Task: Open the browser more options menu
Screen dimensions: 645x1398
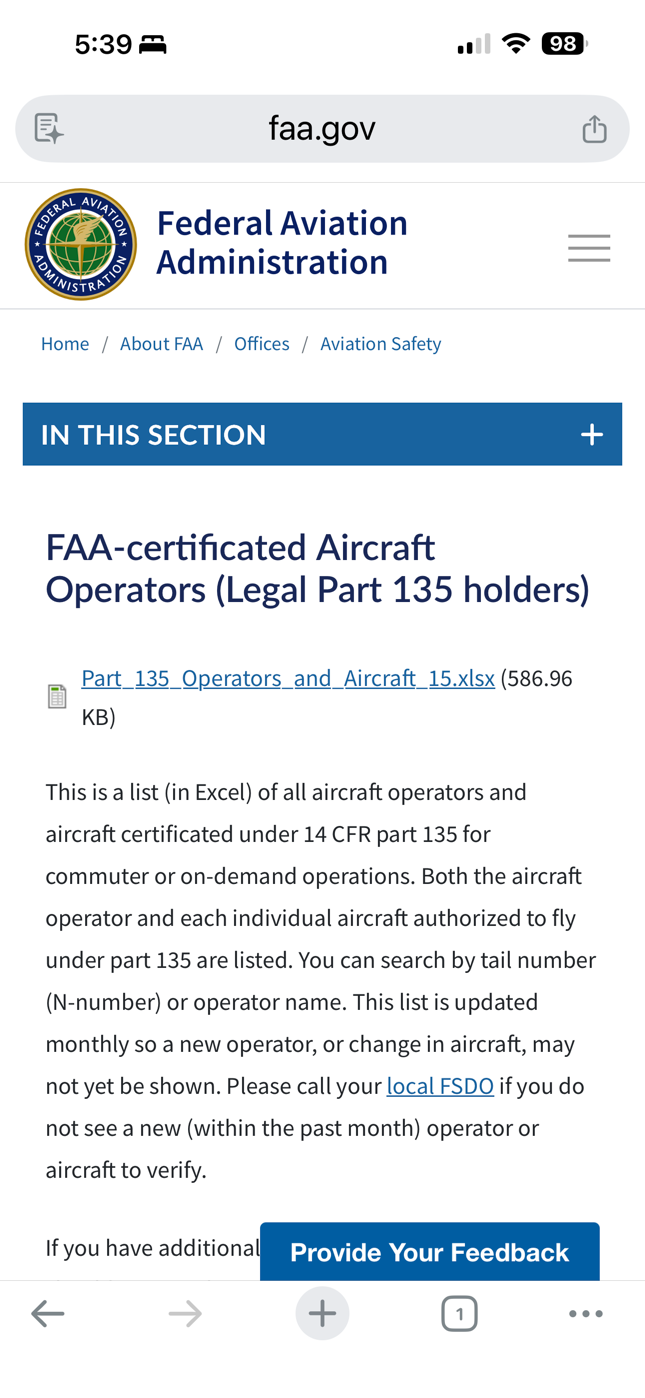Action: (x=586, y=1314)
